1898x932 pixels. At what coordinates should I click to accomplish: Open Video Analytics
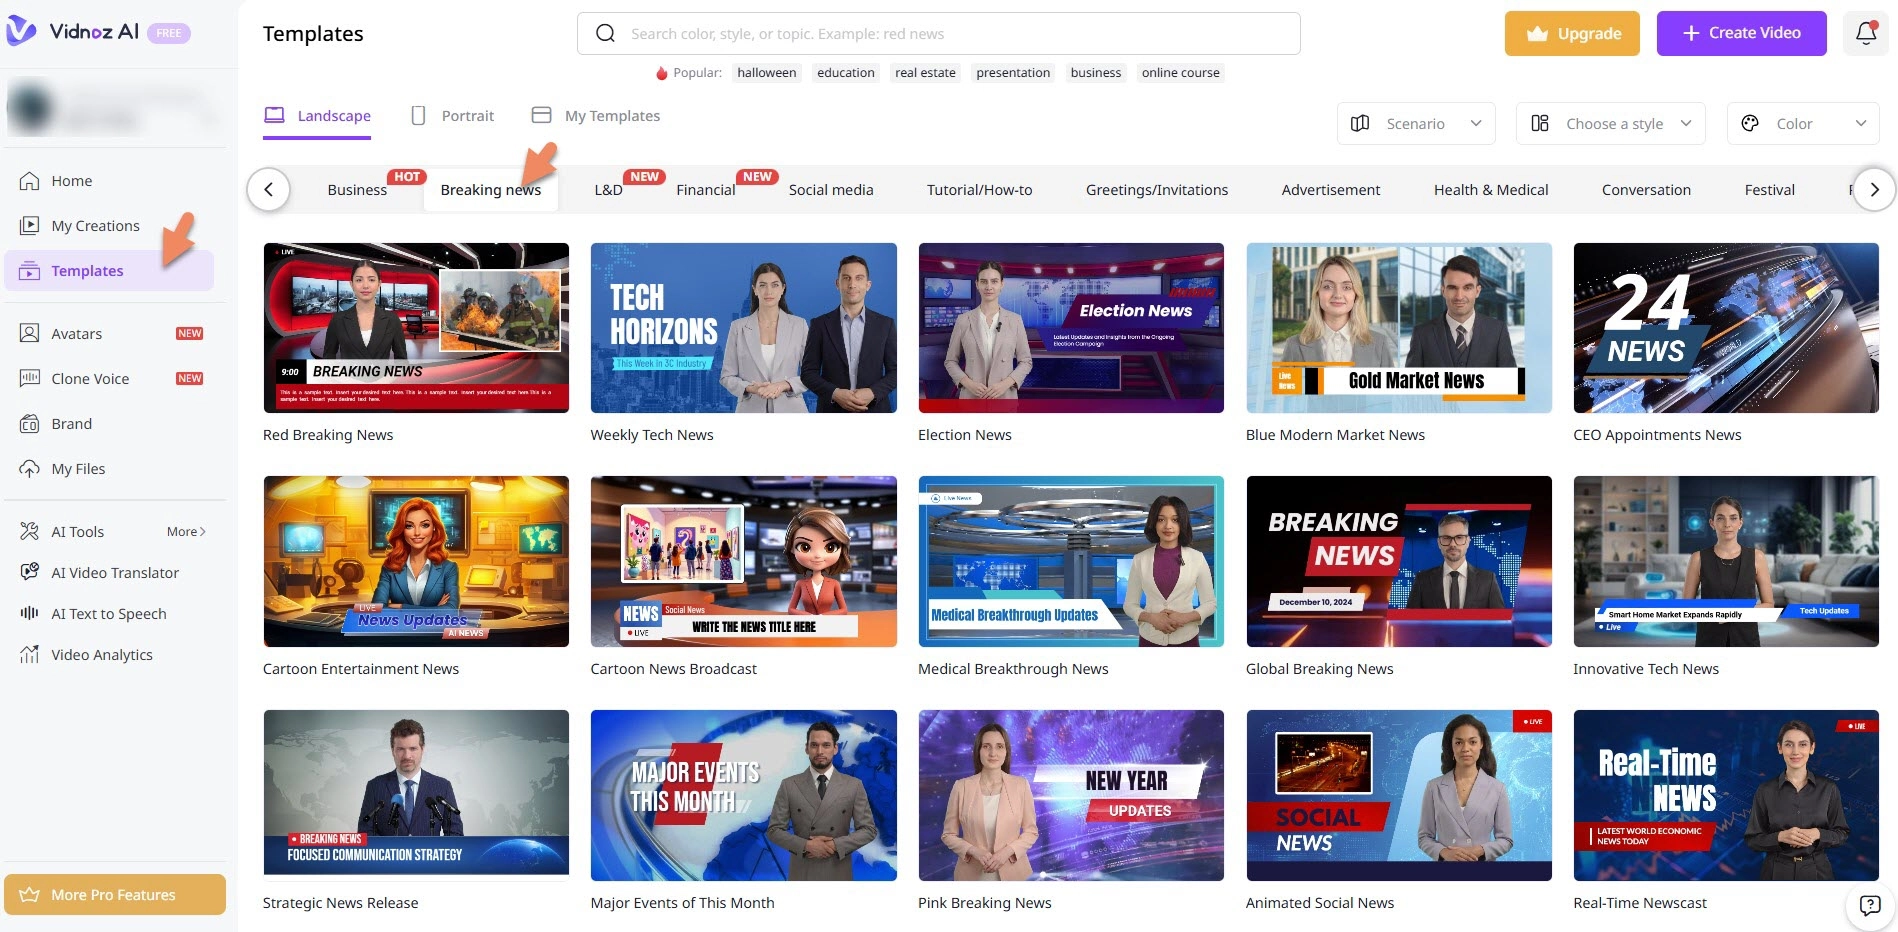[x=101, y=654]
